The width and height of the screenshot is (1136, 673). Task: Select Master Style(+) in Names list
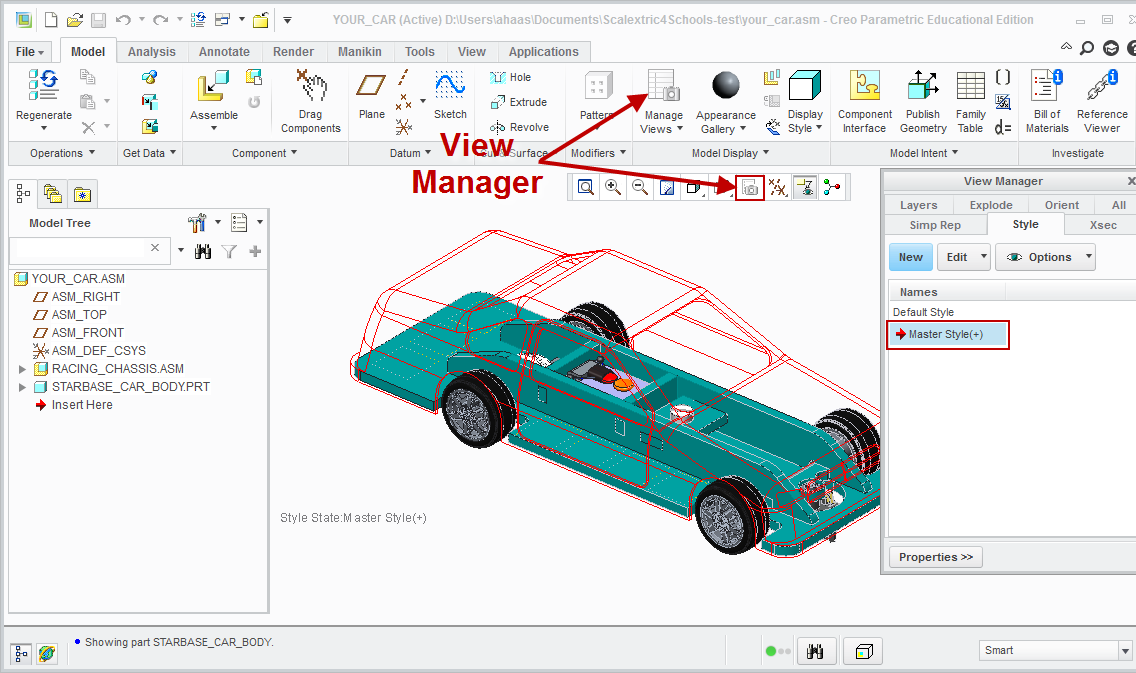click(947, 335)
